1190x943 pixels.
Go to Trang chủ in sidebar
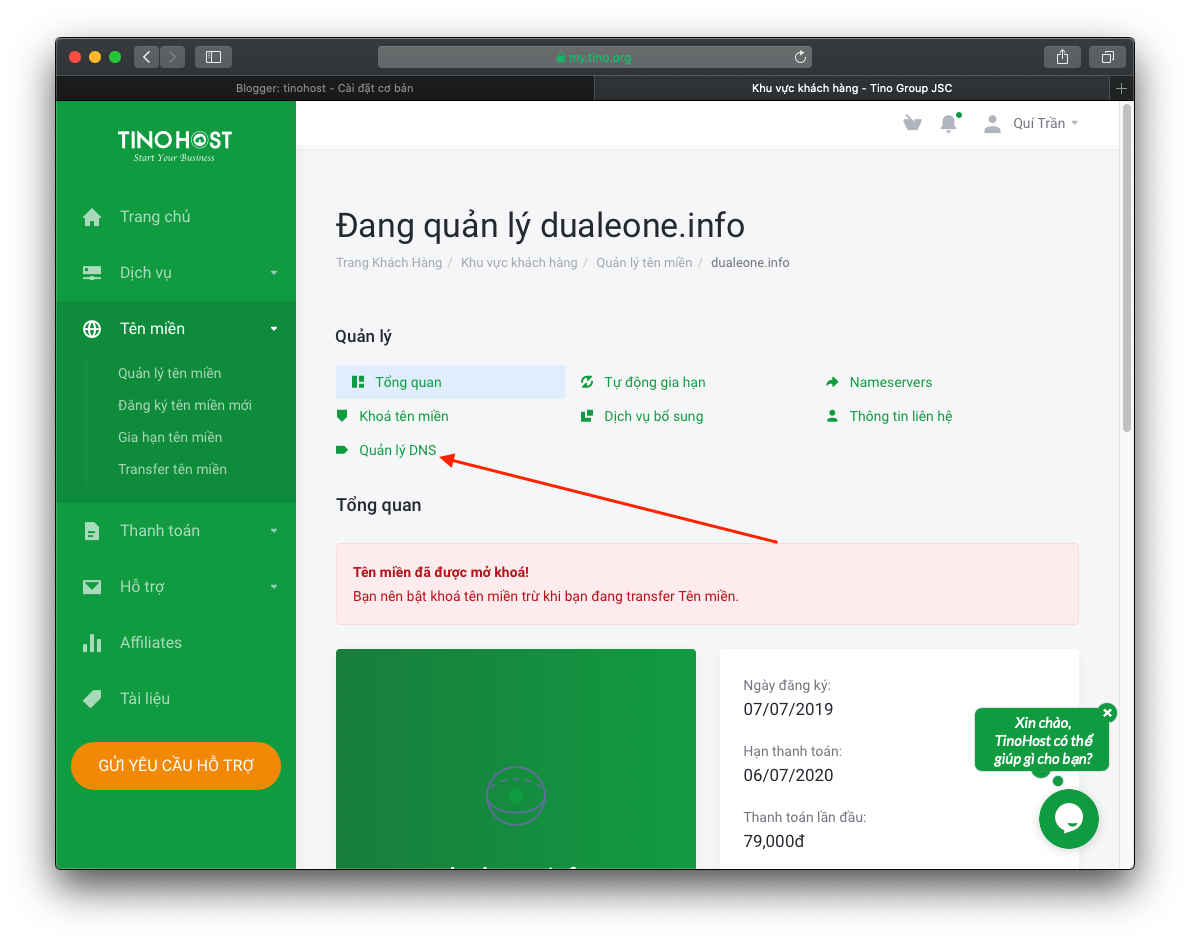coord(155,217)
